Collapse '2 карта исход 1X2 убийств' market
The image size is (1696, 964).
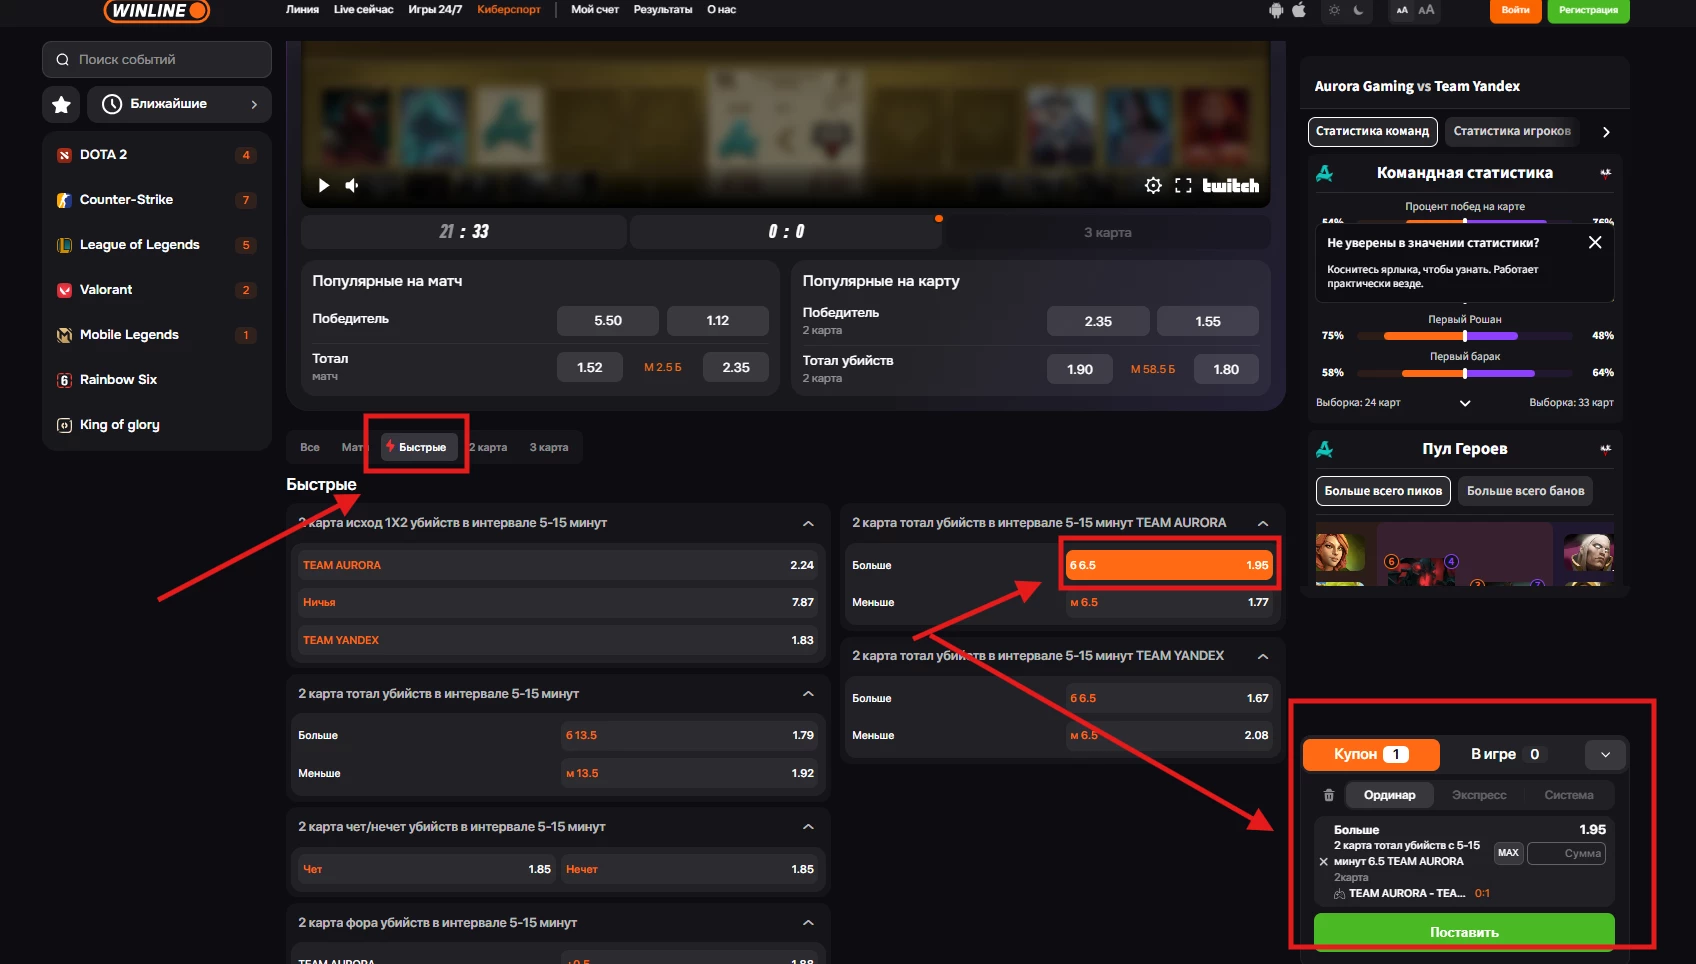pyautogui.click(x=808, y=523)
